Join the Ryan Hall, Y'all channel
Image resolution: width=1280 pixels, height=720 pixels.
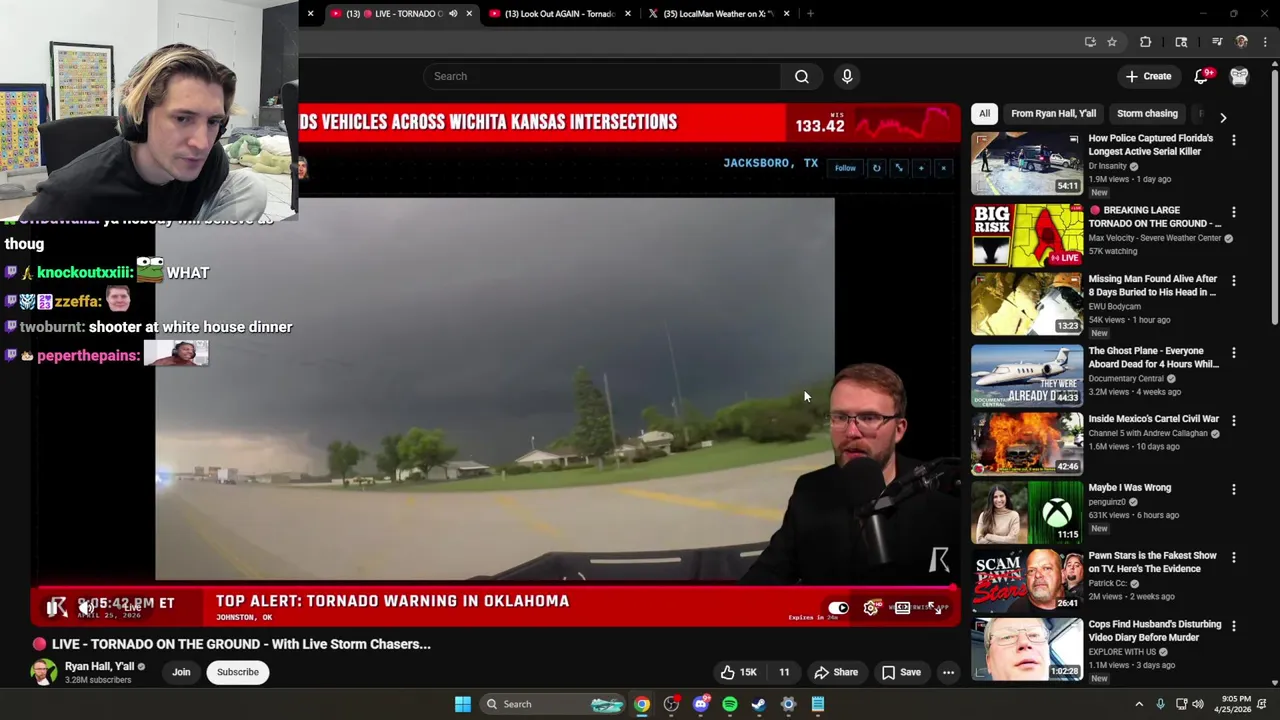(181, 672)
